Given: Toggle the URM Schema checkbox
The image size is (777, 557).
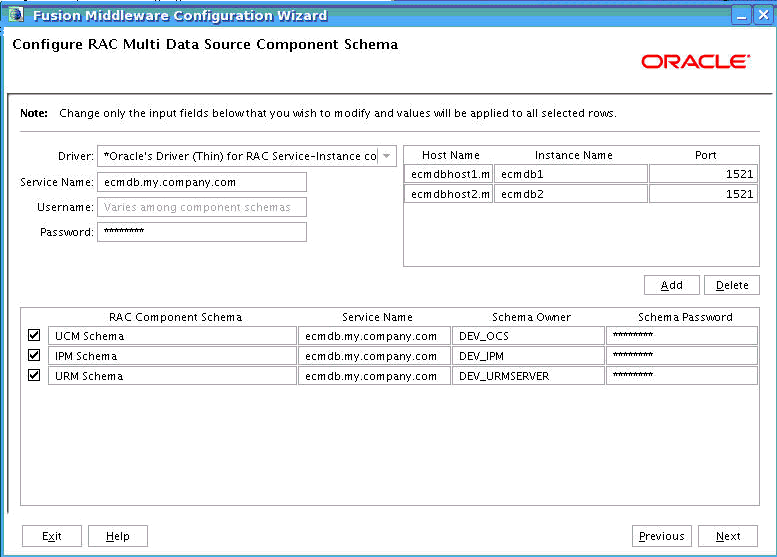Looking at the screenshot, I should (34, 375).
